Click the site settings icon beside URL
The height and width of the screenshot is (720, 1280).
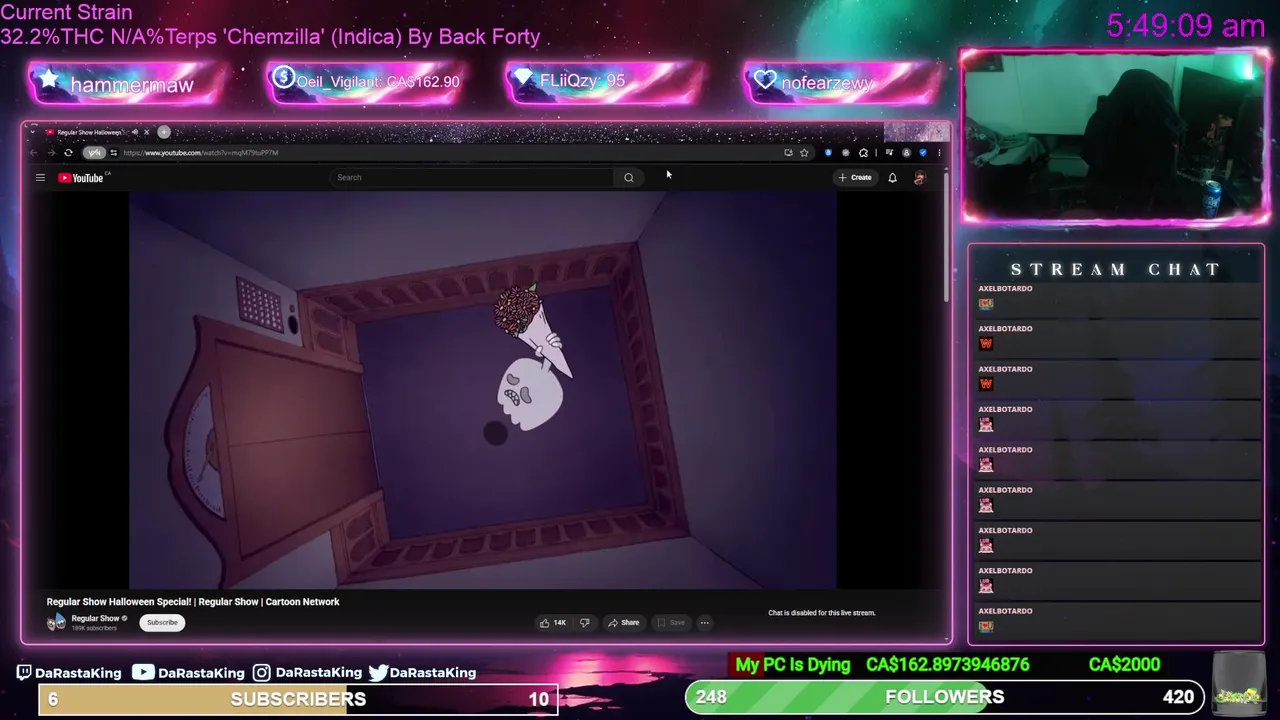[x=113, y=153]
